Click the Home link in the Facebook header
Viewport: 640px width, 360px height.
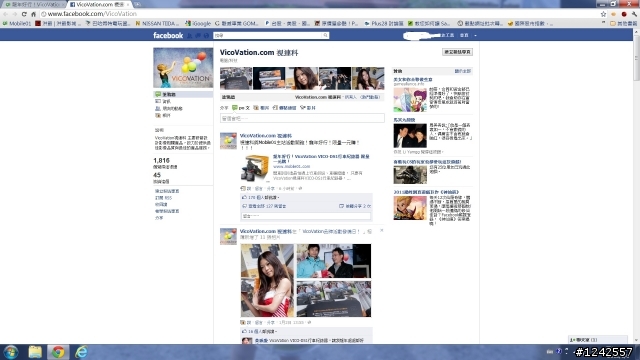tap(464, 36)
